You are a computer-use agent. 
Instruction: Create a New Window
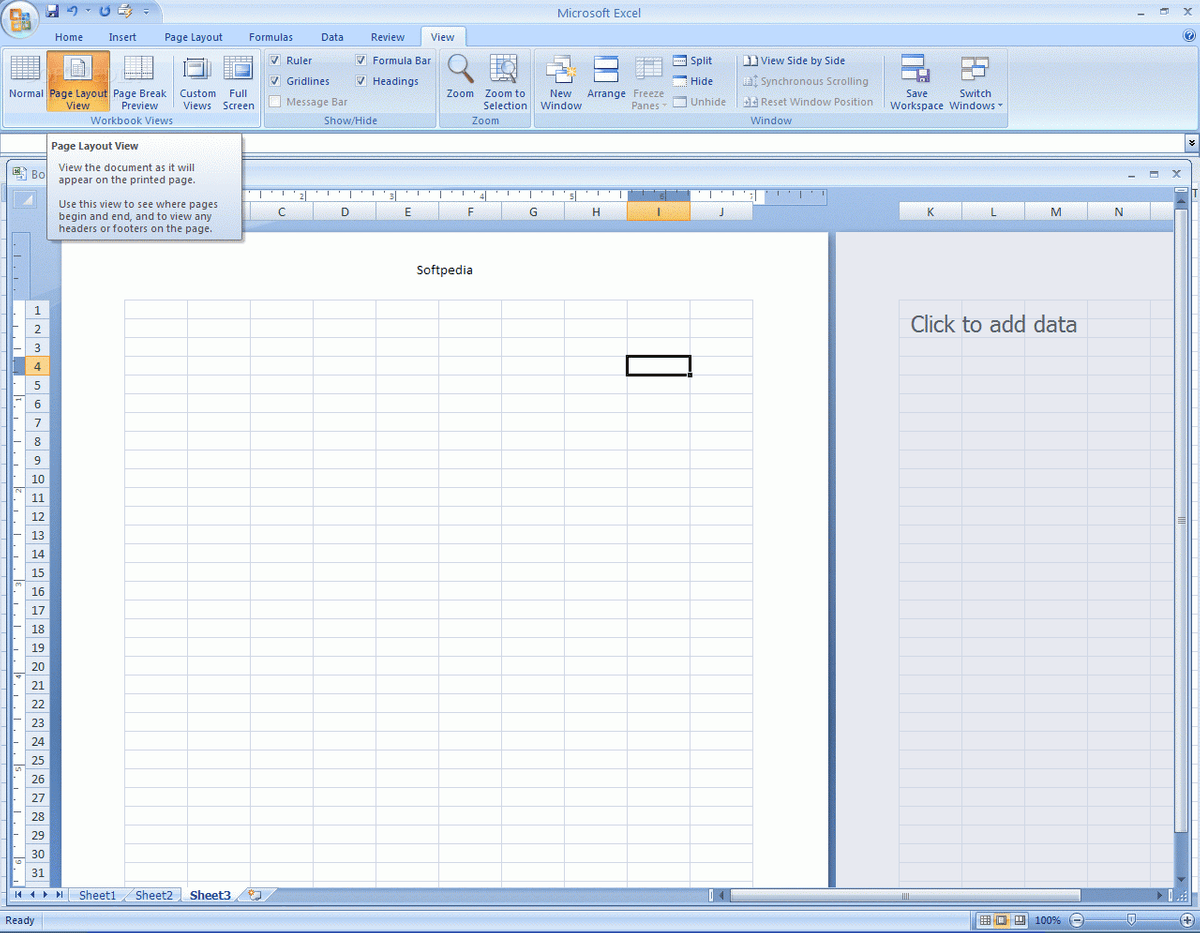[560, 80]
